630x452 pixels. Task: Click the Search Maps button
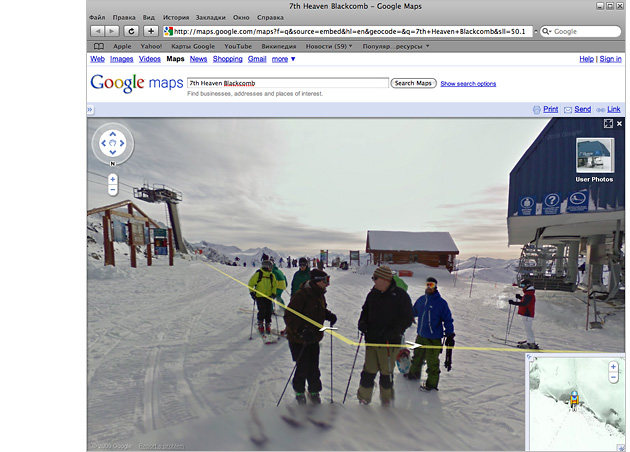pos(412,83)
